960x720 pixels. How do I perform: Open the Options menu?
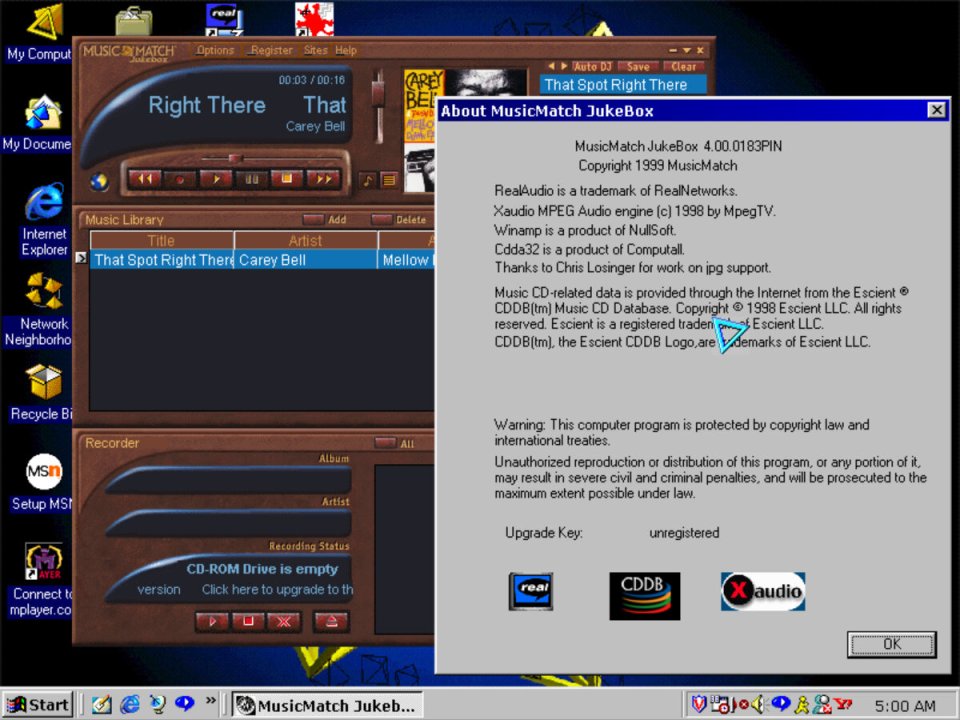215,50
